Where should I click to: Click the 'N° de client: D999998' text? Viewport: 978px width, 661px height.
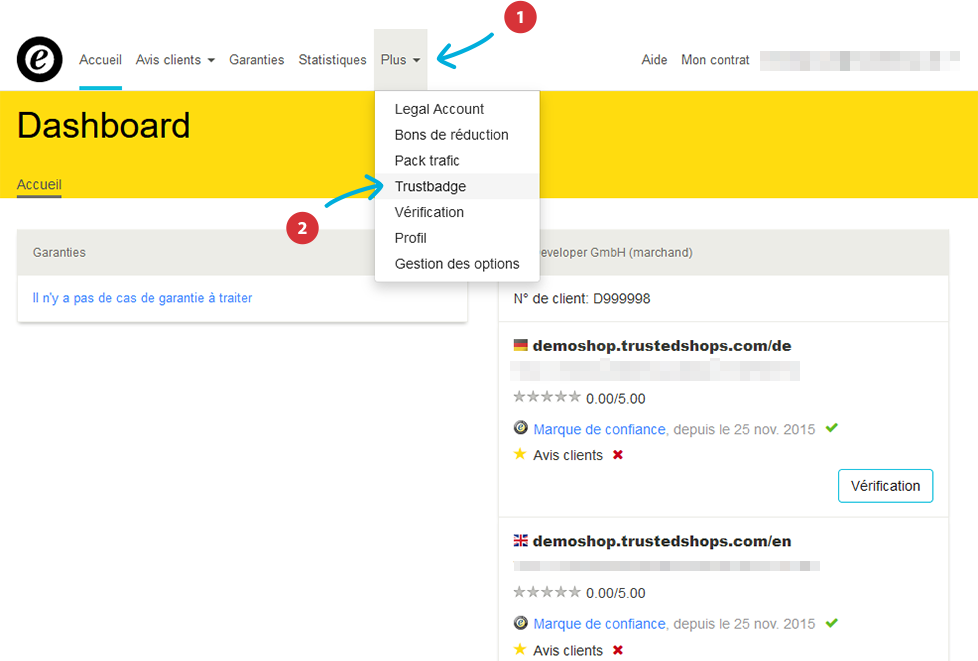click(582, 299)
